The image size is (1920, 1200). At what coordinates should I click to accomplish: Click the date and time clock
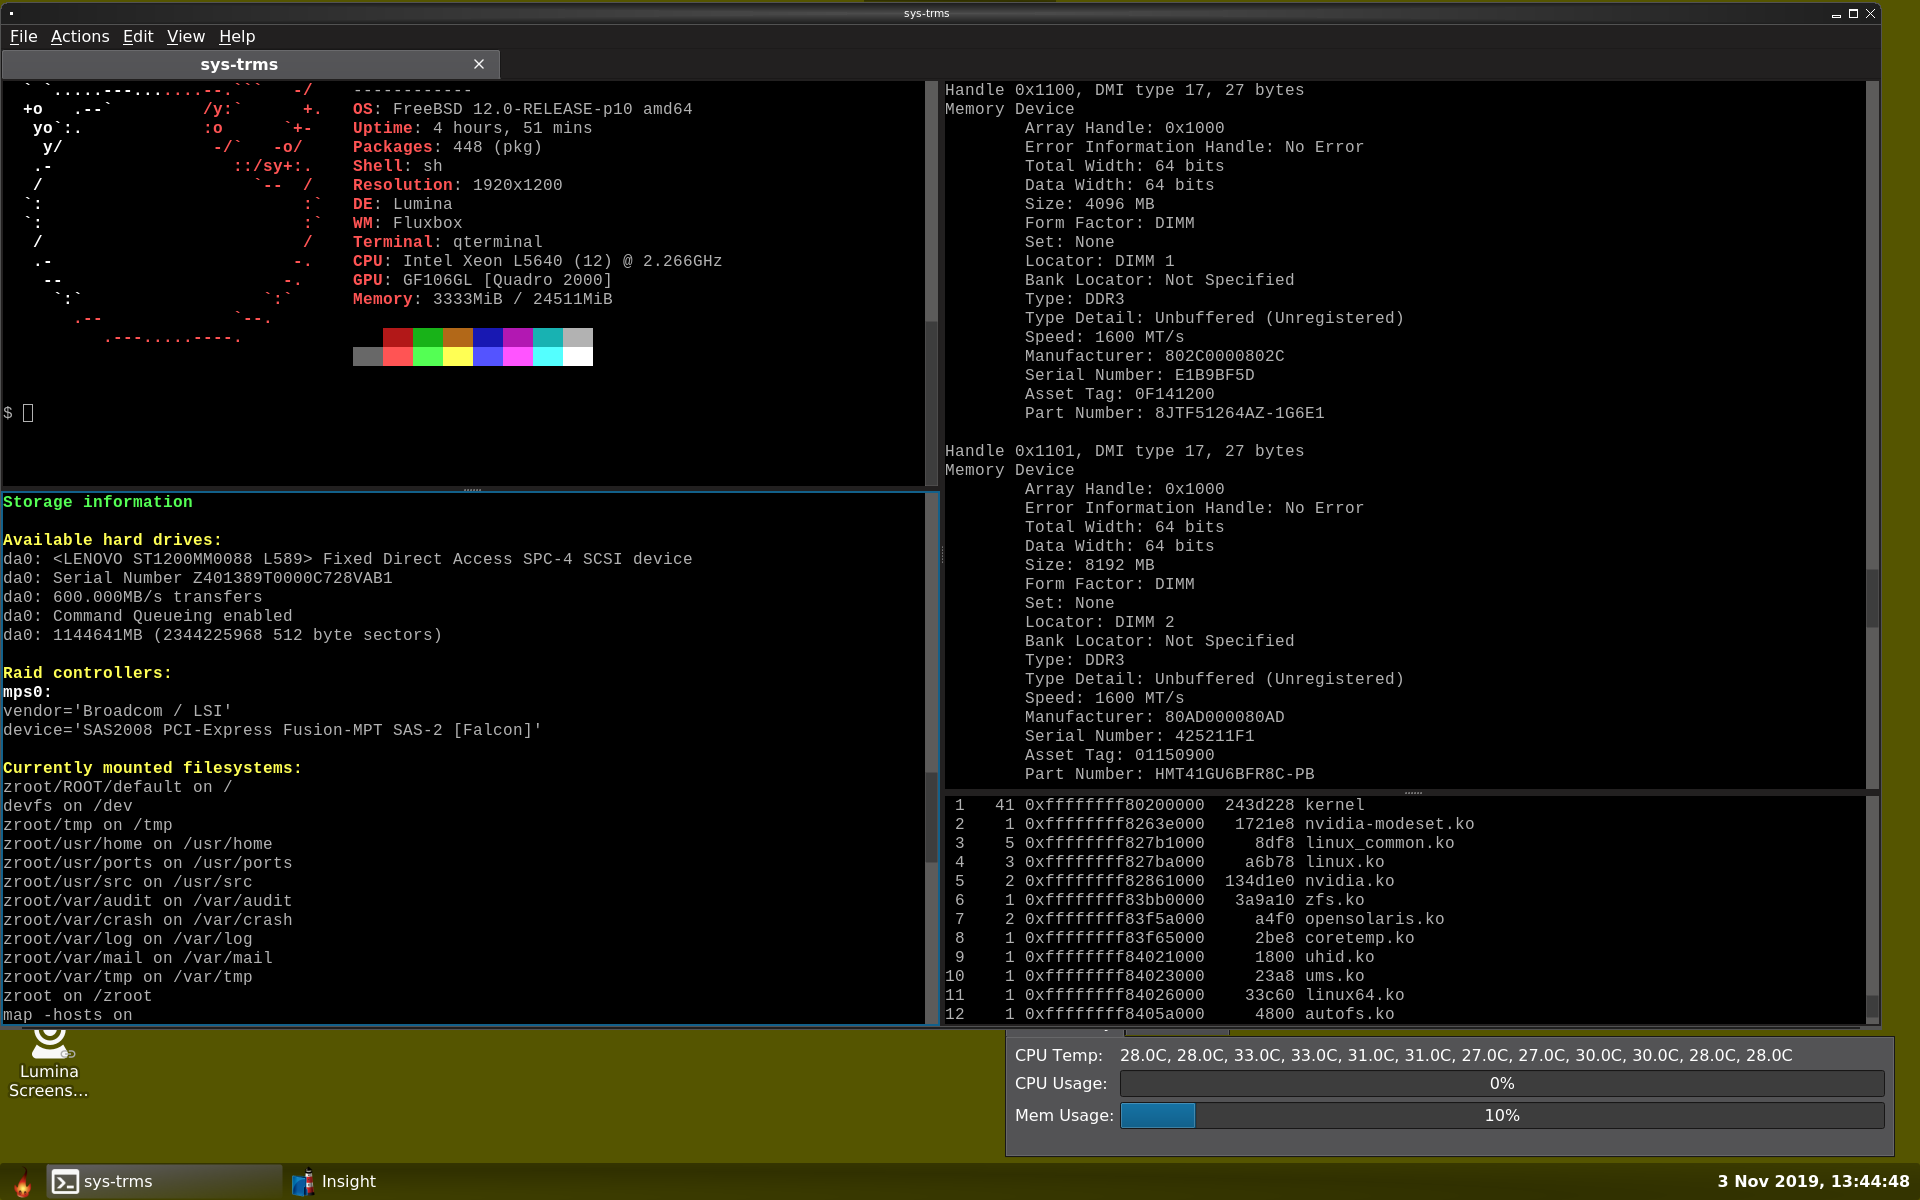1813,1182
